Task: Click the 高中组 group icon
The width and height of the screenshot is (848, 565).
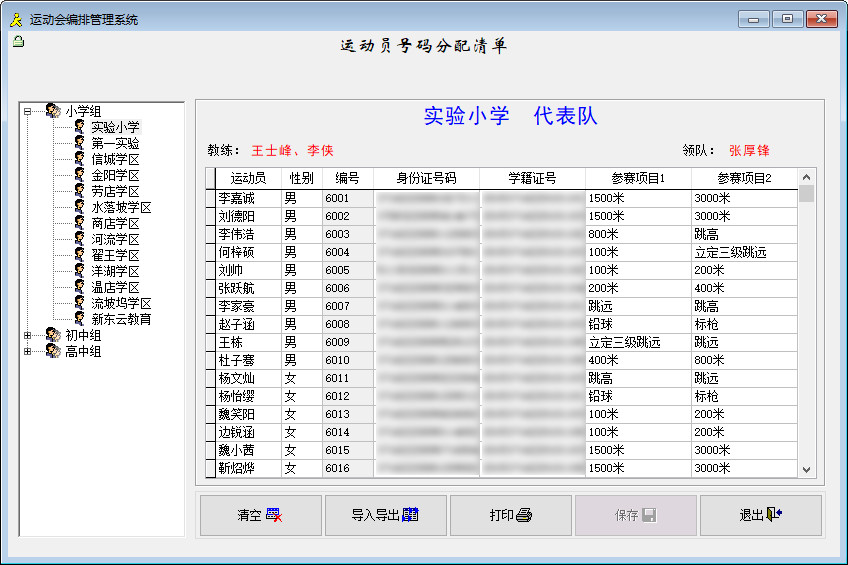Action: tap(53, 351)
